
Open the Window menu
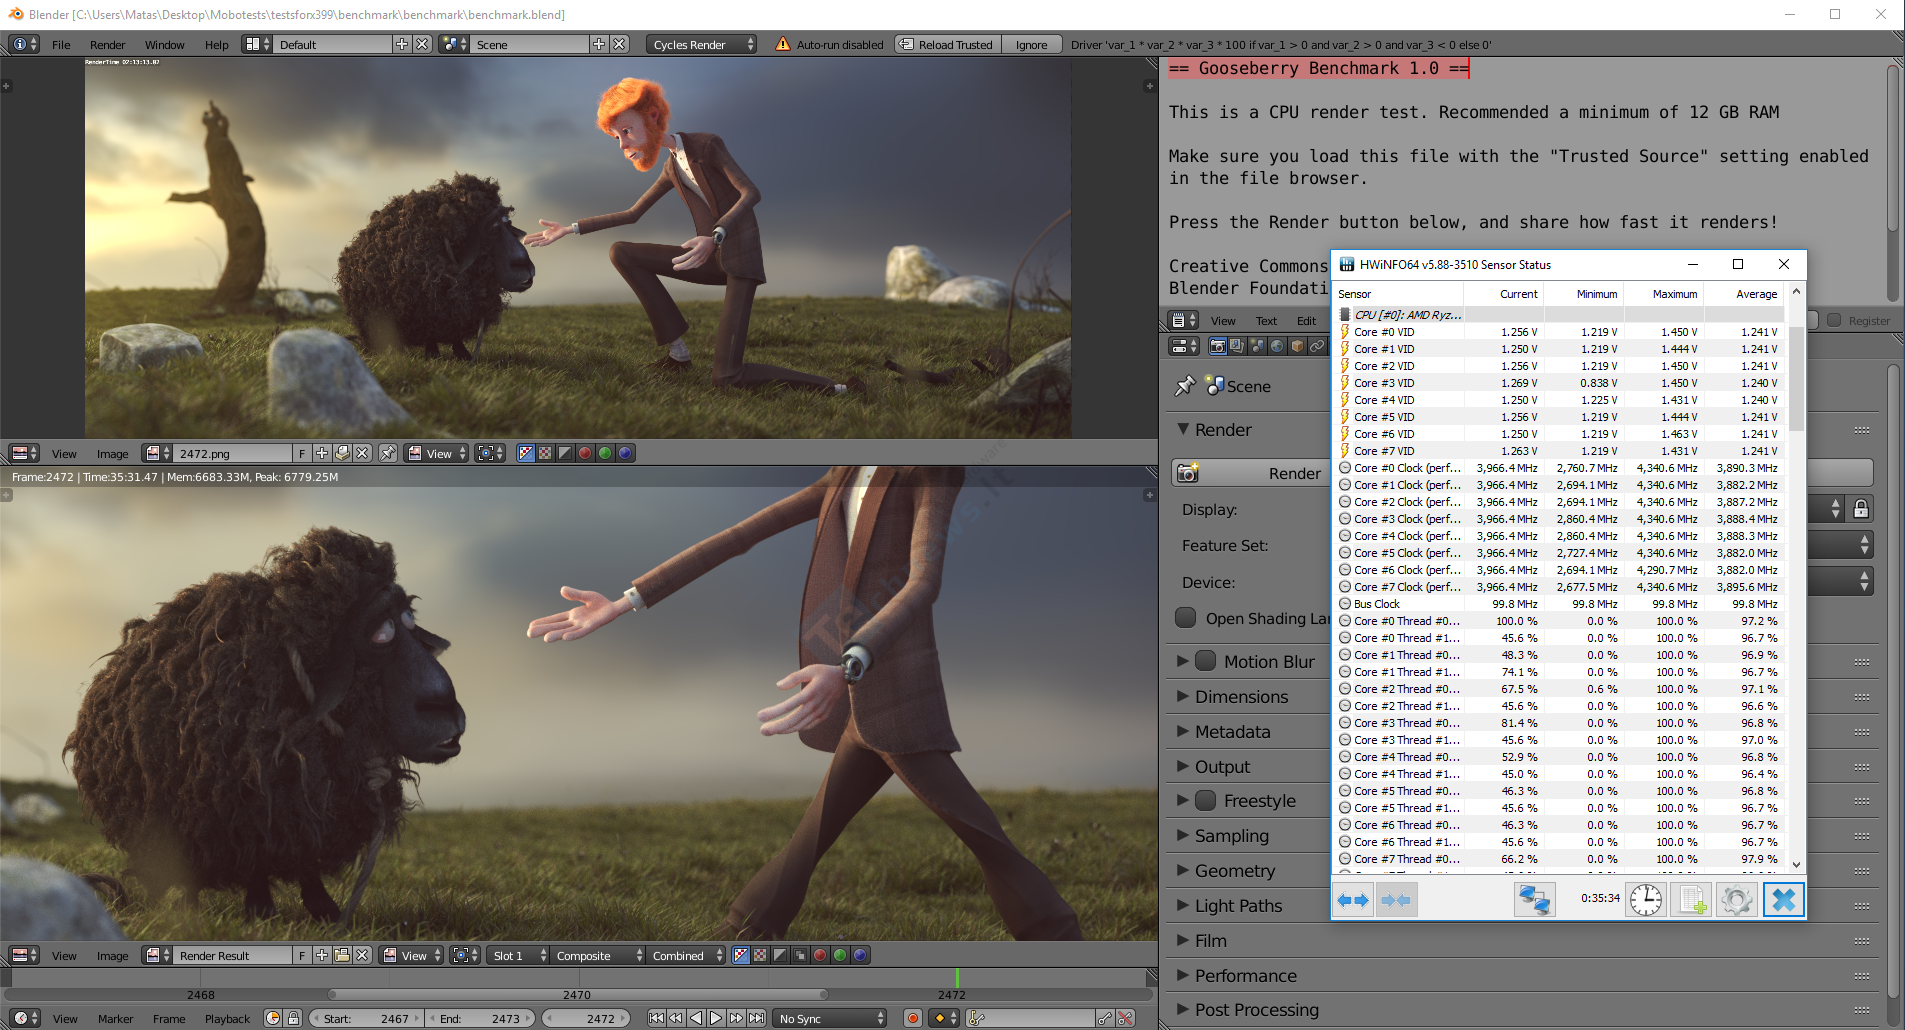[164, 45]
